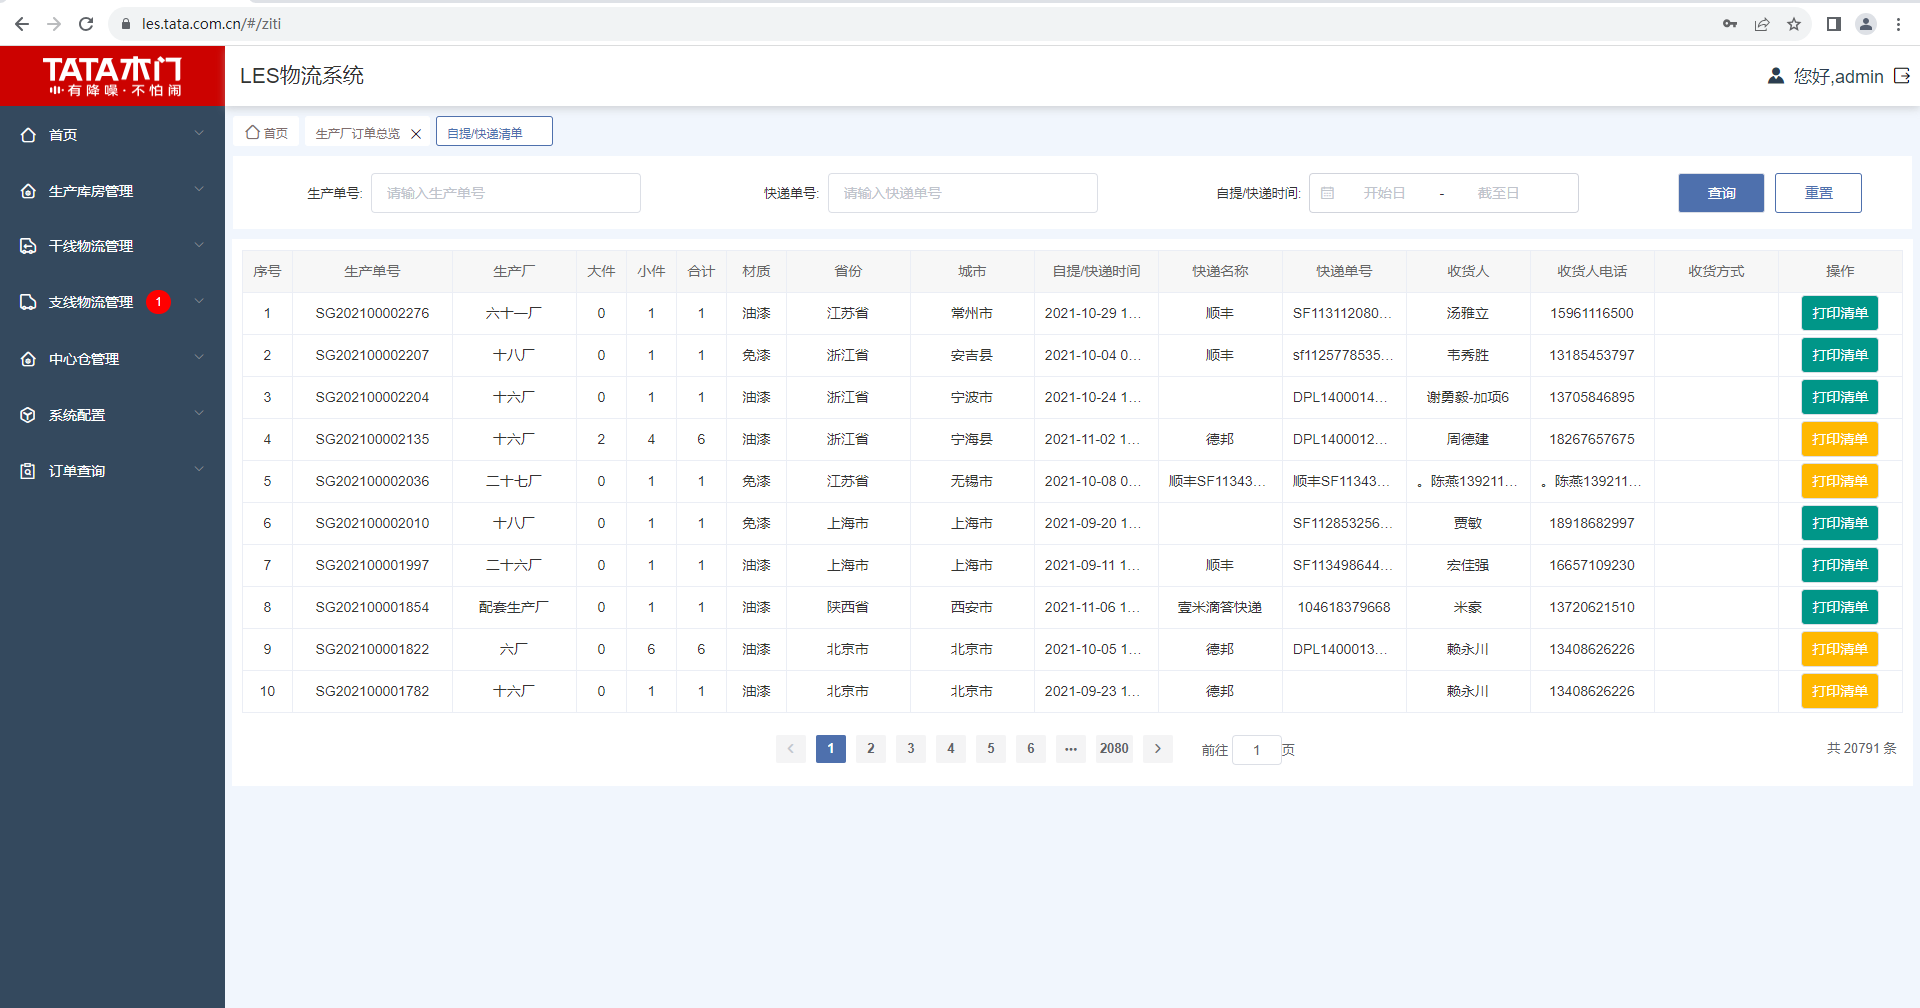Select the 自提/快递清单 tab
Screen dimensions: 1920x1008
click(x=494, y=132)
